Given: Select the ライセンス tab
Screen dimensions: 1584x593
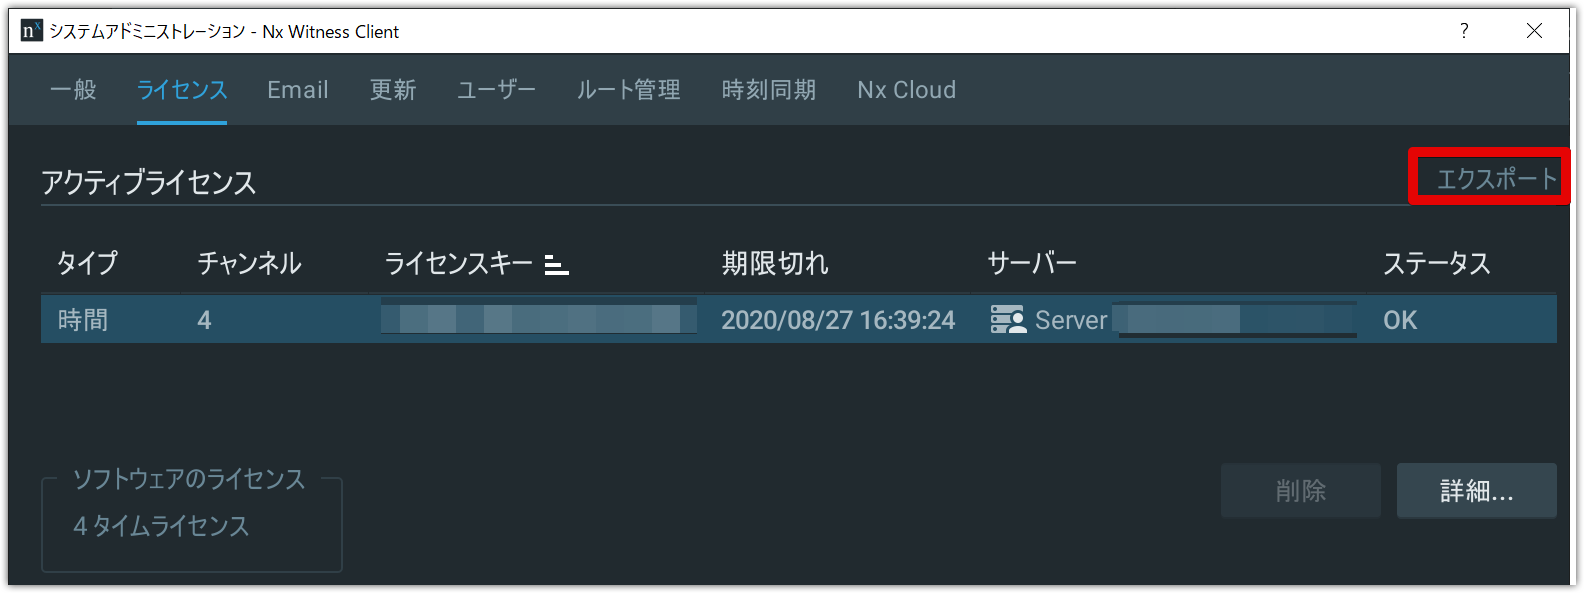Looking at the screenshot, I should [x=182, y=90].
